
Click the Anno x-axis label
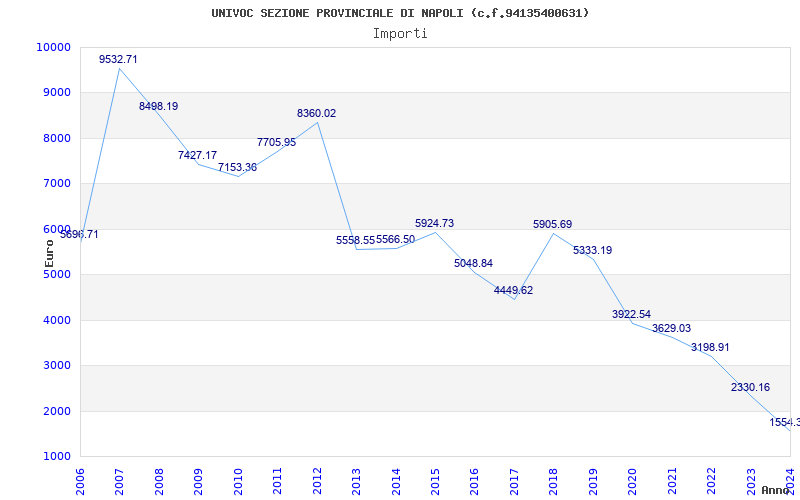[x=775, y=490]
